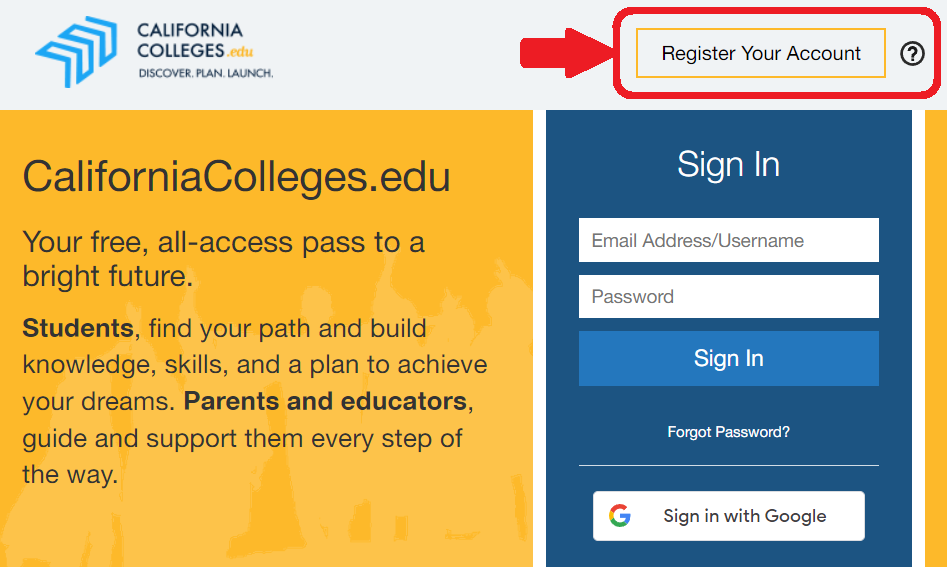Follow the Forgot Password? link
947x567 pixels.
coord(728,432)
